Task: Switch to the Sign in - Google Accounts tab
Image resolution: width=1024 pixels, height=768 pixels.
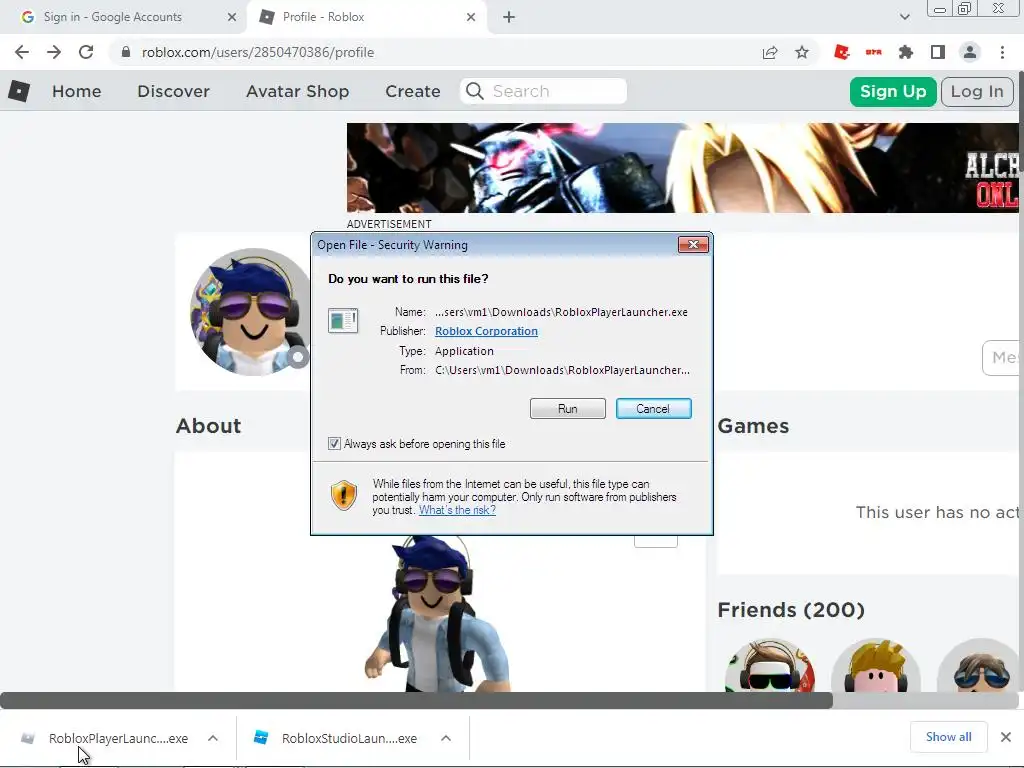Action: coord(124,17)
